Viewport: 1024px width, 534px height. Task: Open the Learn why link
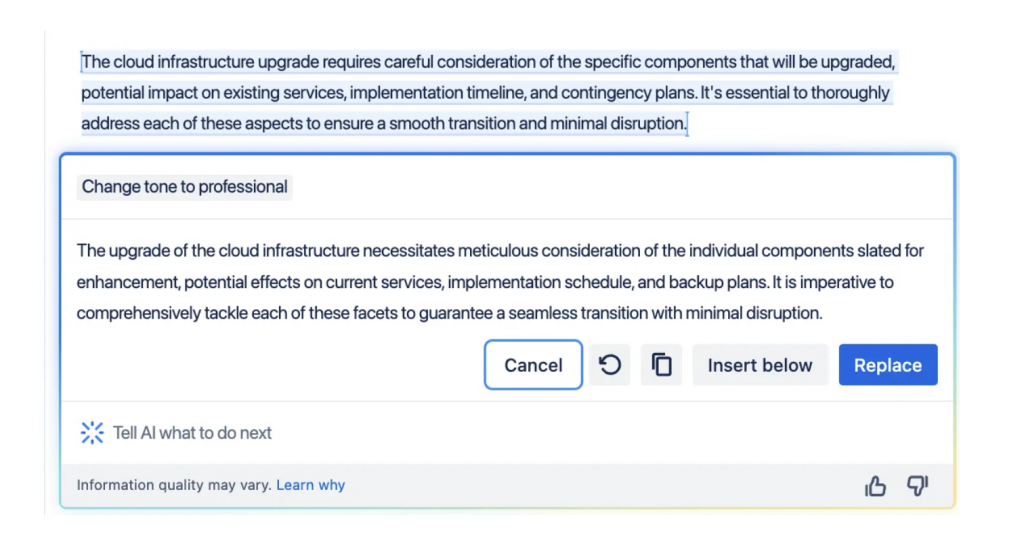click(310, 485)
